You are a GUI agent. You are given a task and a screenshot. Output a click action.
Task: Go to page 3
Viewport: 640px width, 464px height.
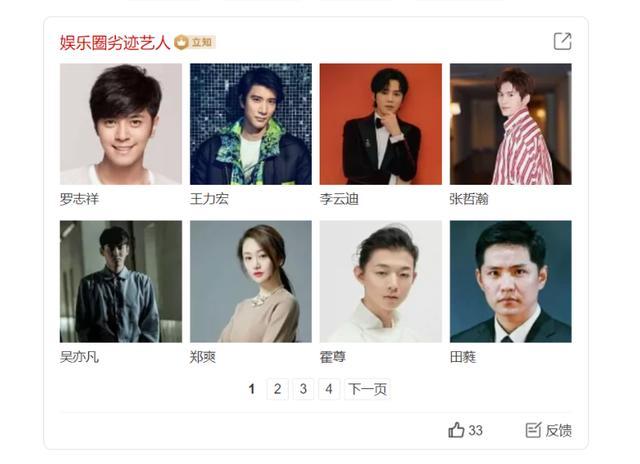click(303, 389)
